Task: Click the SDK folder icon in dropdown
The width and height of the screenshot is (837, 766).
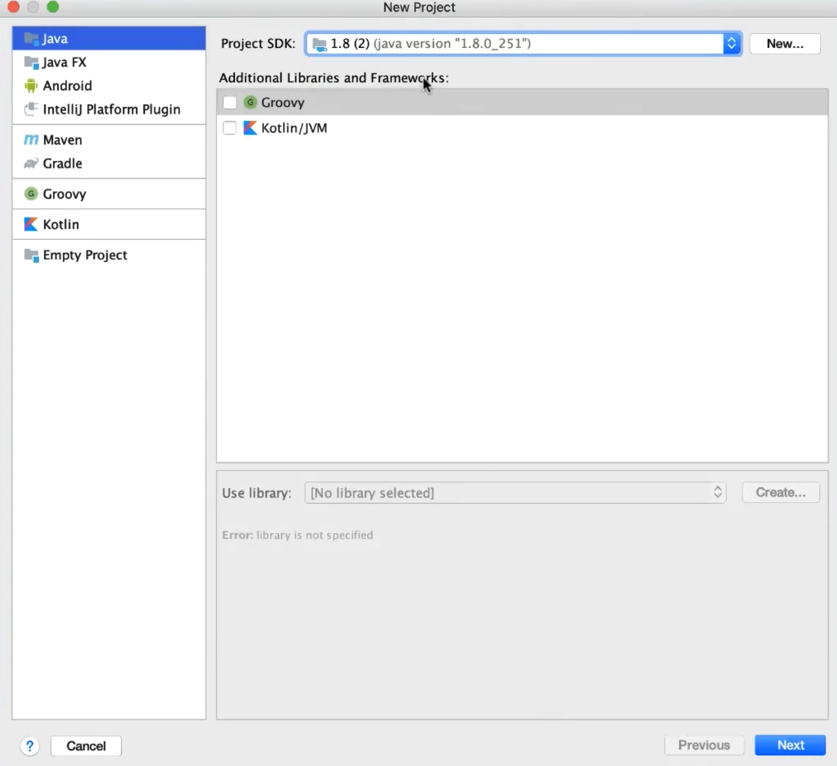Action: (x=319, y=44)
